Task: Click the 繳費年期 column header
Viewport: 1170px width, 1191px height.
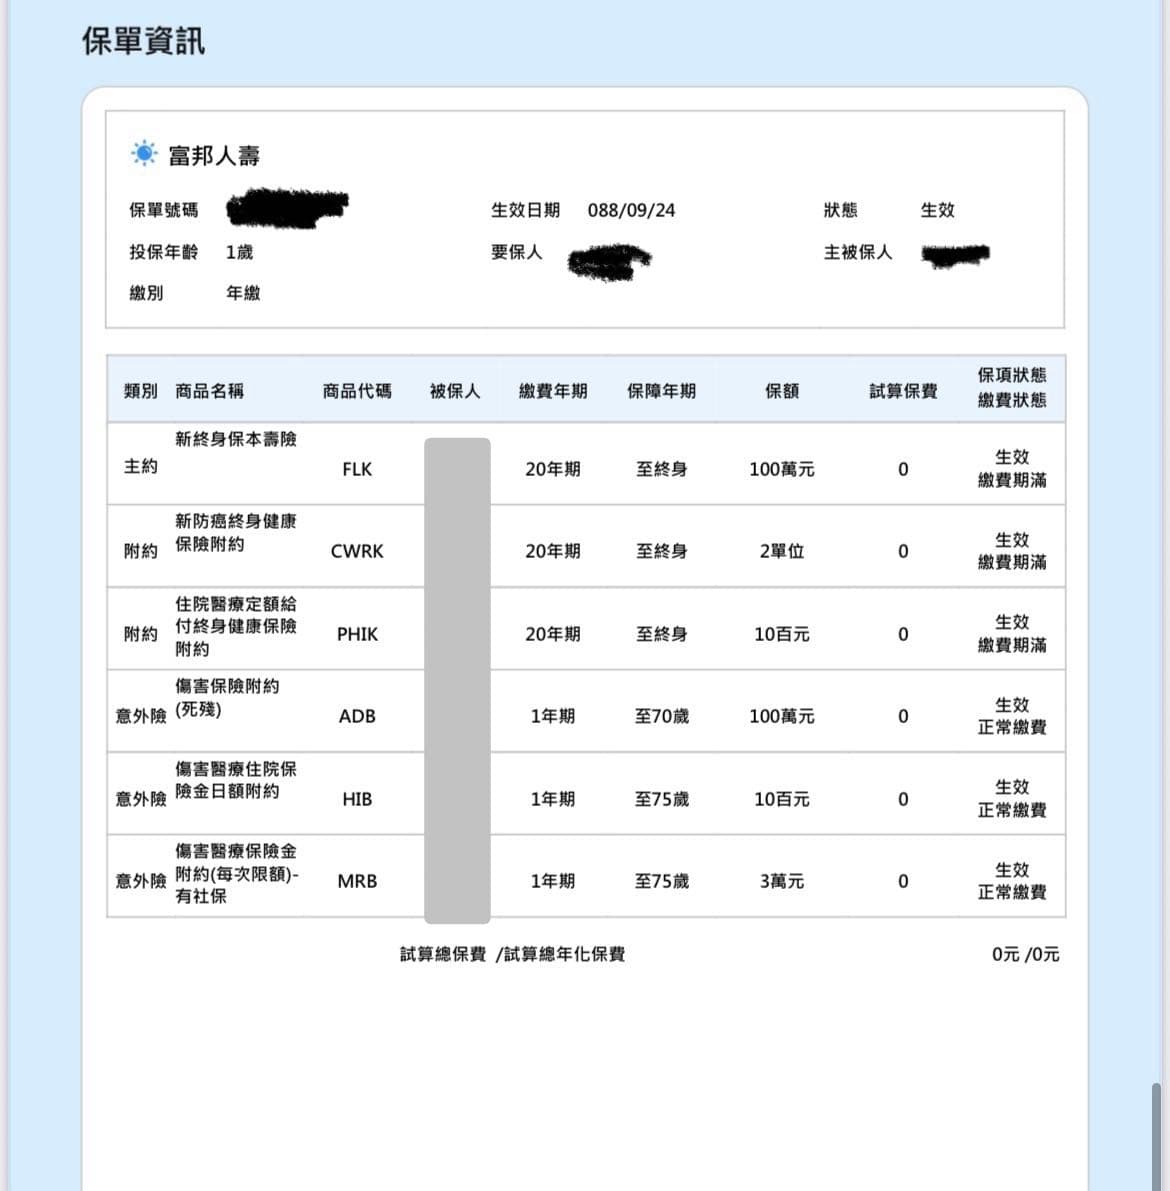Action: click(x=553, y=391)
